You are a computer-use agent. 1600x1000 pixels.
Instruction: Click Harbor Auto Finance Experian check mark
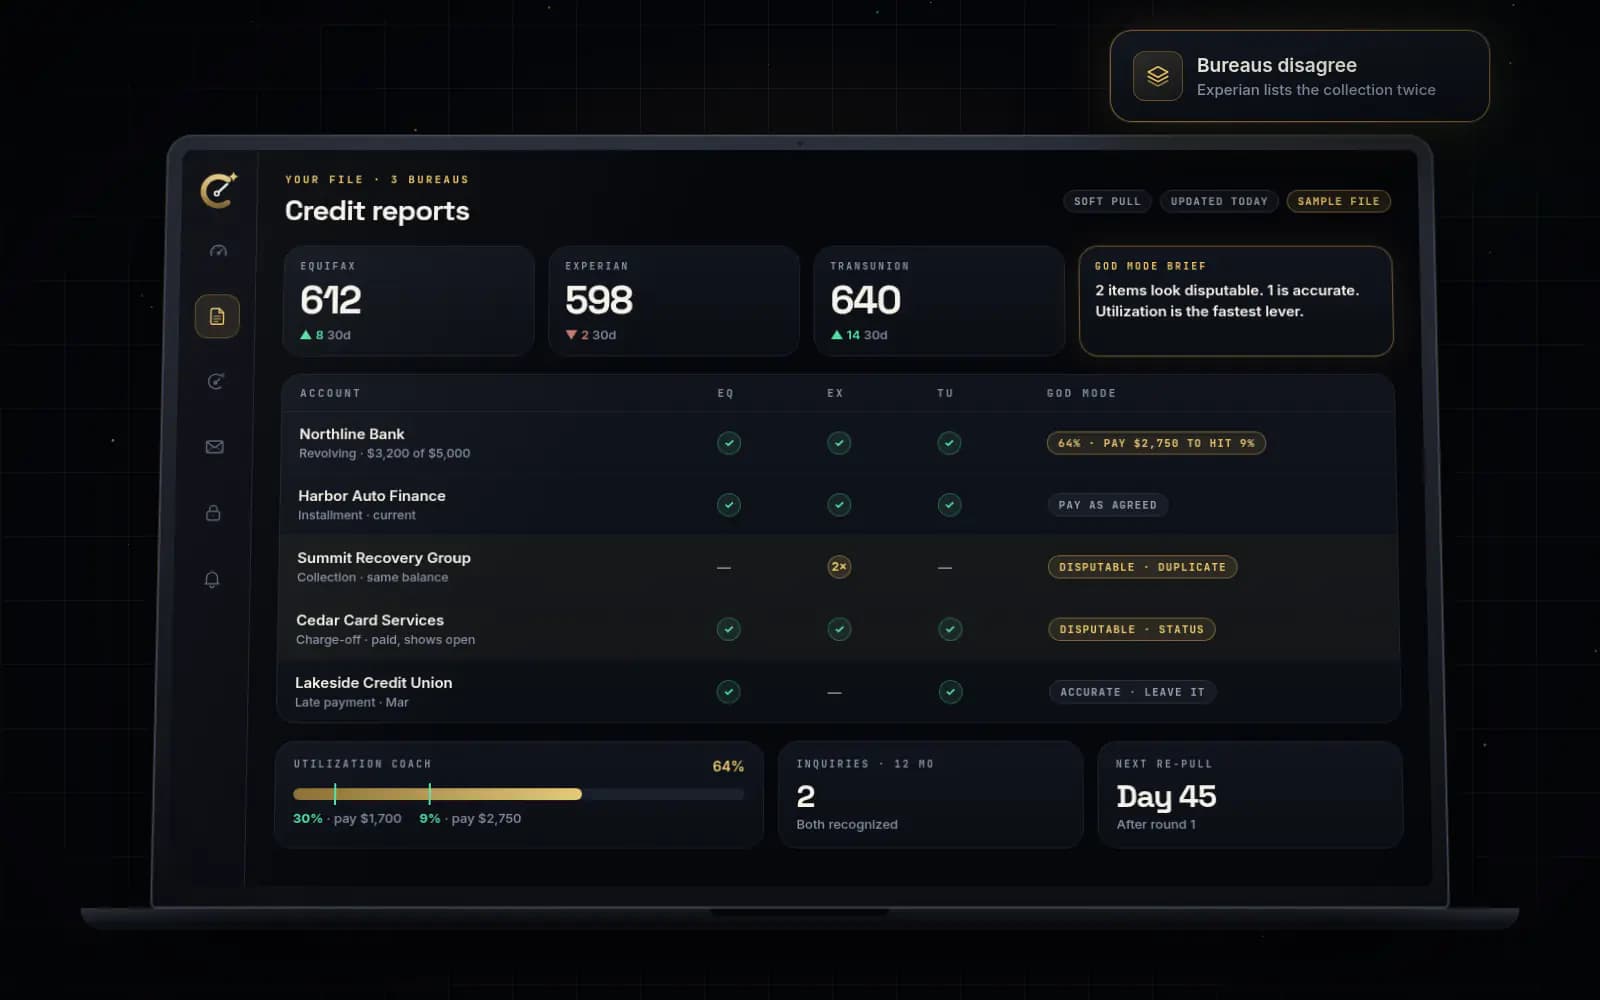(839, 505)
